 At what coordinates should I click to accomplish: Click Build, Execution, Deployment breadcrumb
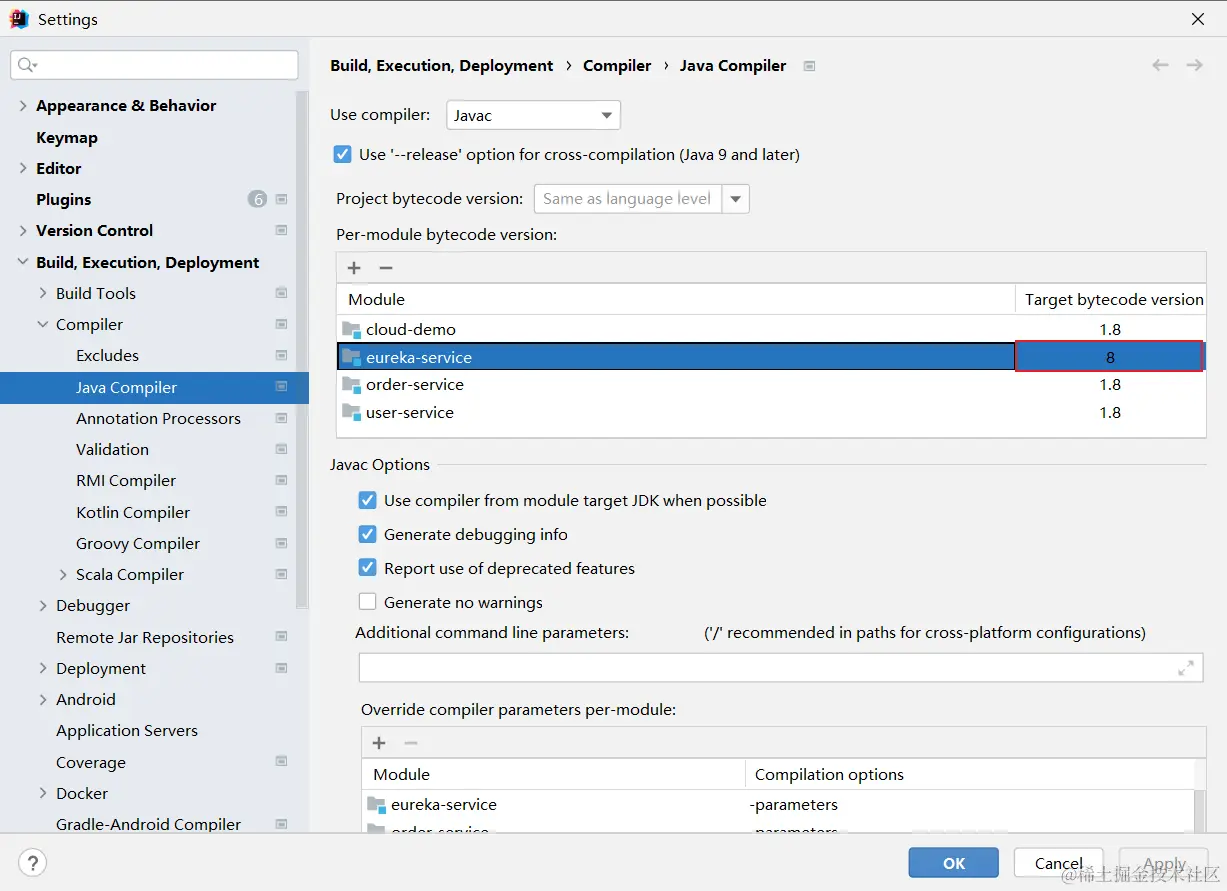click(x=442, y=65)
